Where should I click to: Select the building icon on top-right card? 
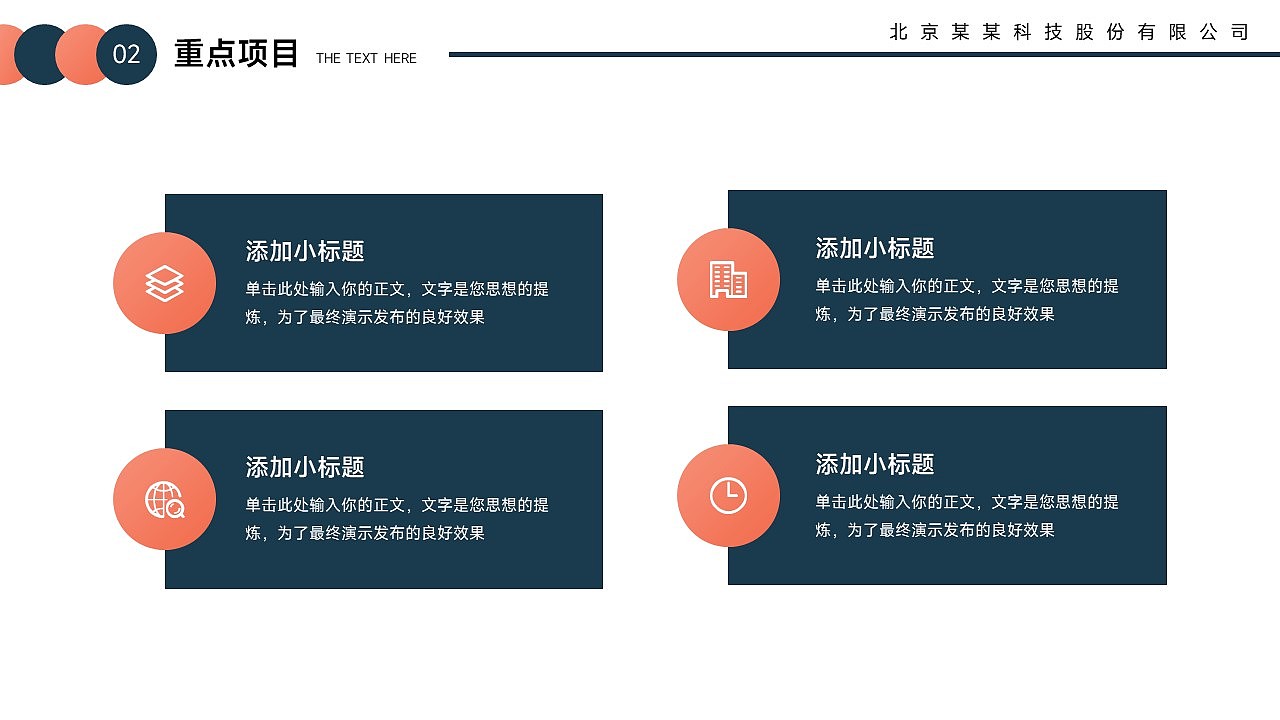[729, 280]
